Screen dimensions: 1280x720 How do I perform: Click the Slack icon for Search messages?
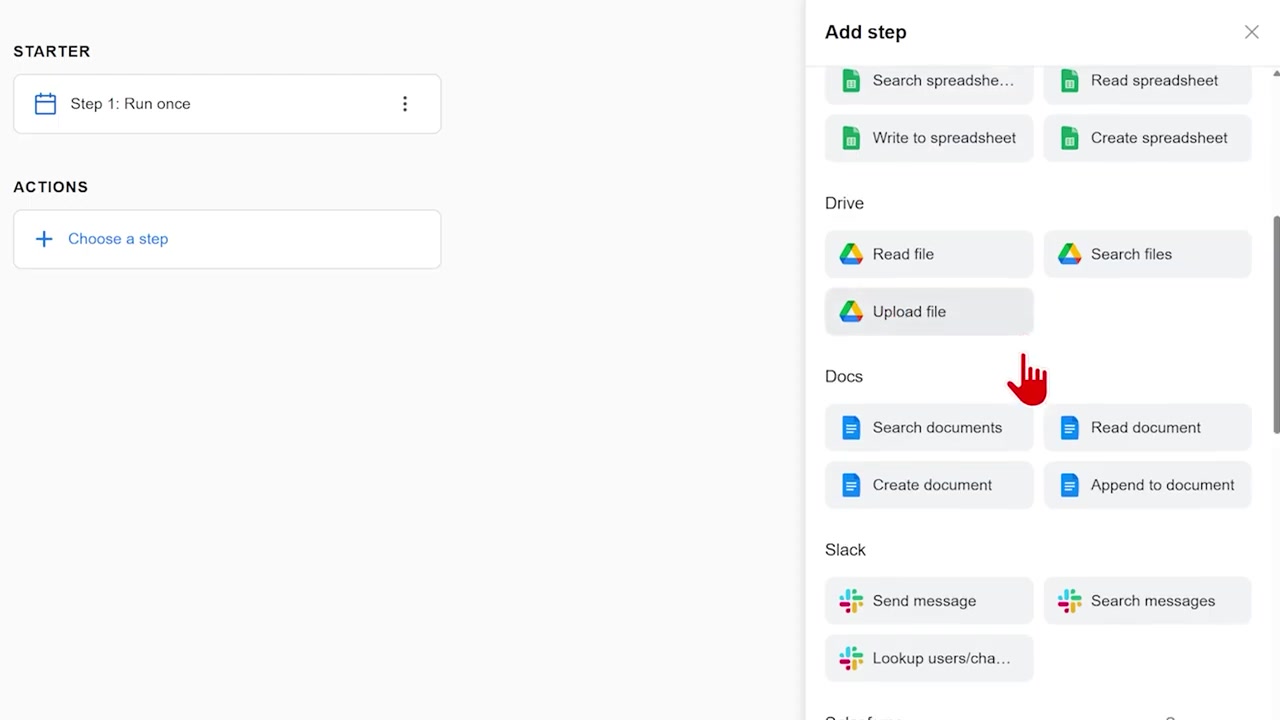[1069, 601]
